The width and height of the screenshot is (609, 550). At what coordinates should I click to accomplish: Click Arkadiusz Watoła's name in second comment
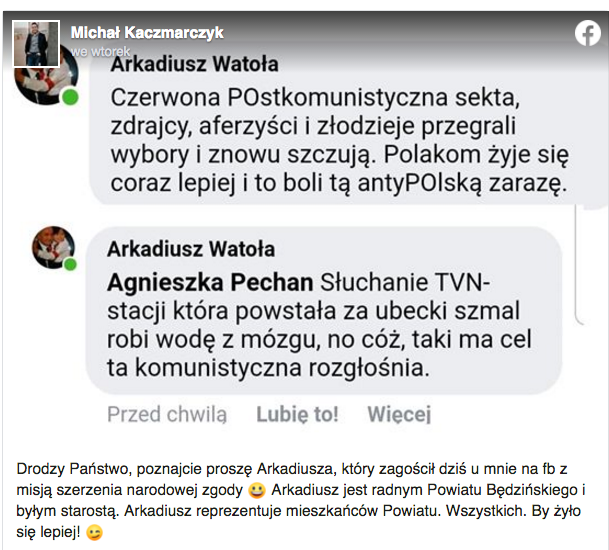click(191, 249)
